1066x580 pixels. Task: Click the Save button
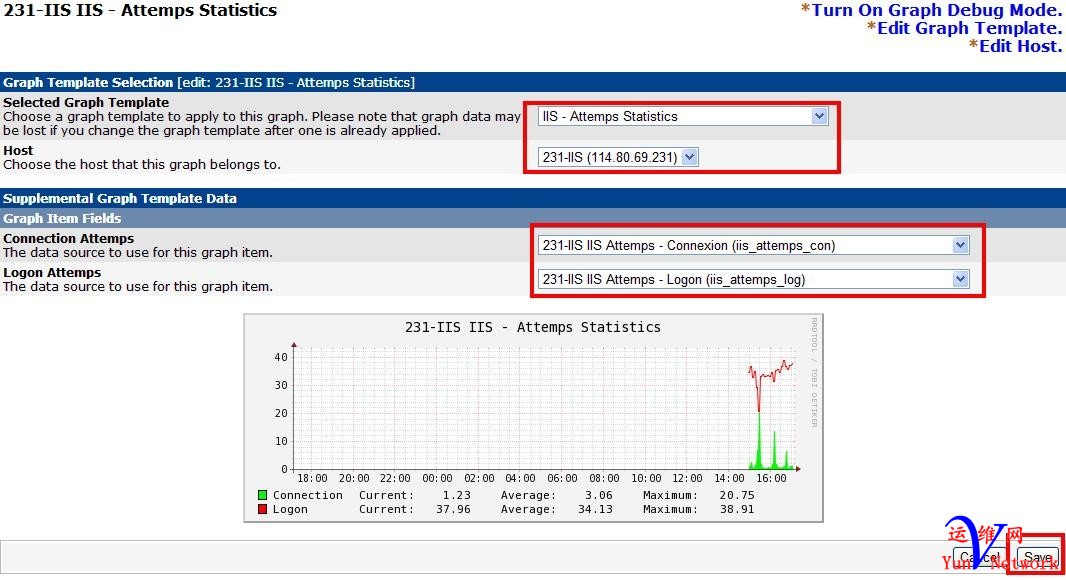point(1037,557)
